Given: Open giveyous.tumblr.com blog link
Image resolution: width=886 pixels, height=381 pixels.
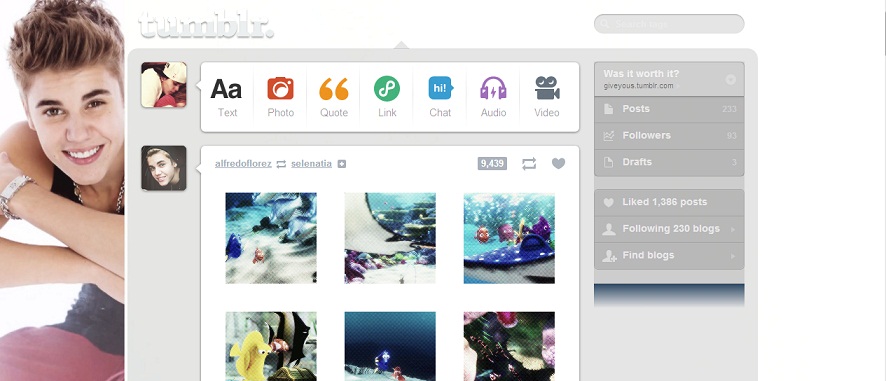Looking at the screenshot, I should point(638,86).
